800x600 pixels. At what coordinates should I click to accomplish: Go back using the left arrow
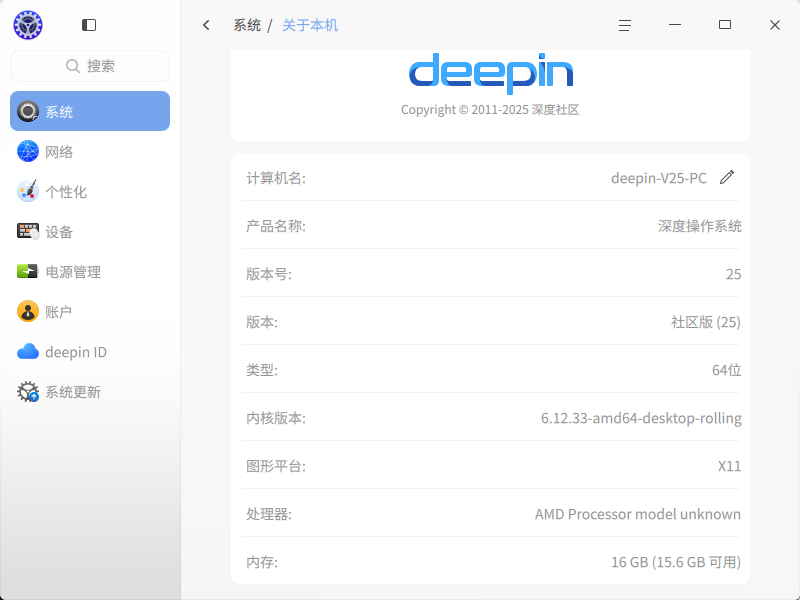pyautogui.click(x=206, y=25)
